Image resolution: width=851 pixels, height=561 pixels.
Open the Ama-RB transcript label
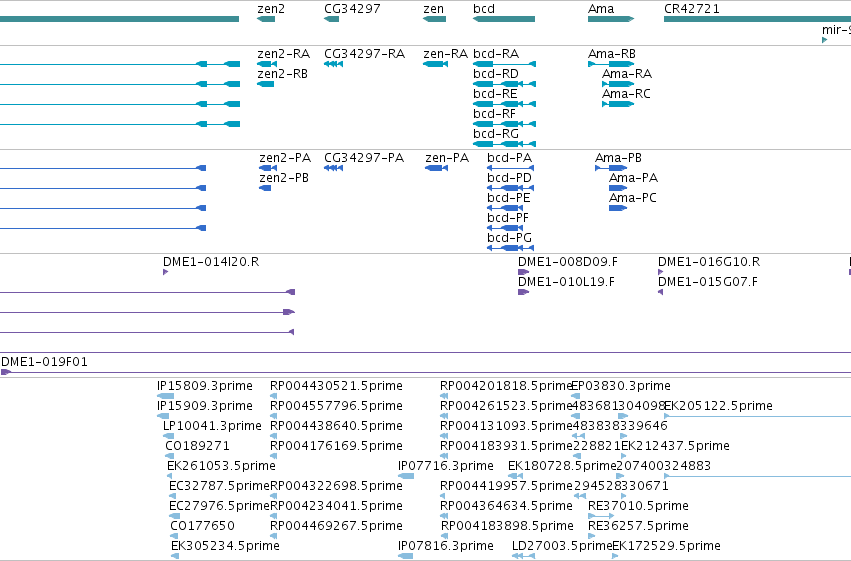pos(612,54)
